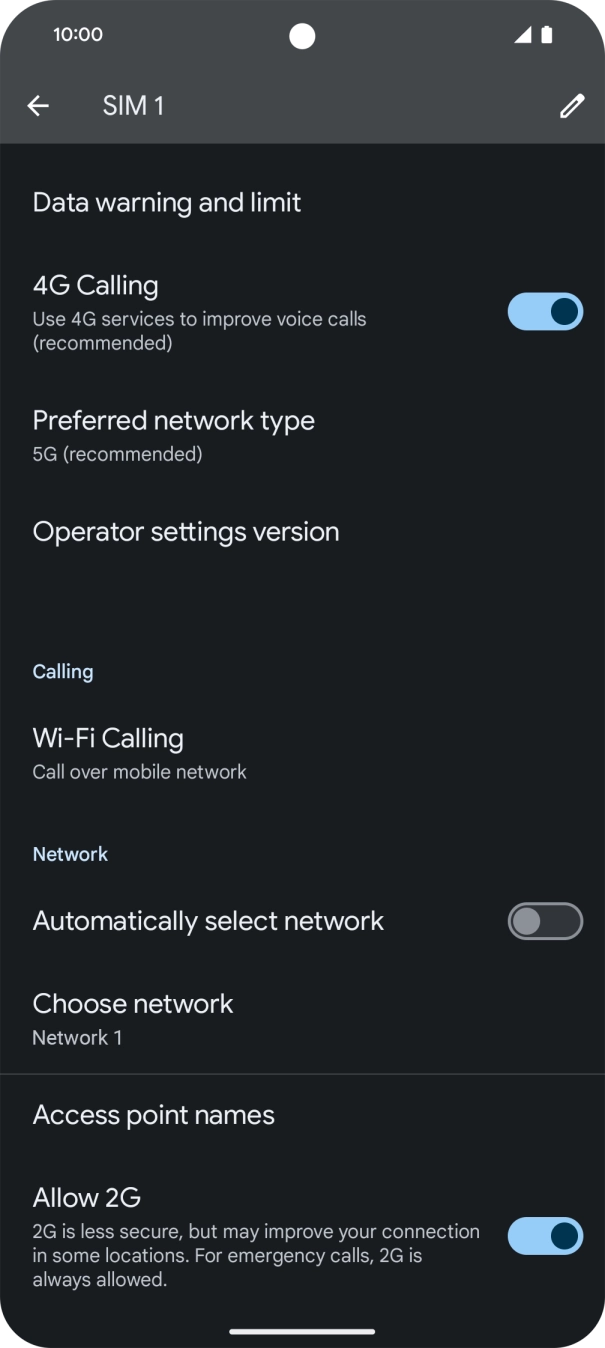Screen dimensions: 605x1348
Task: Select the Calling section header
Action: 62,671
